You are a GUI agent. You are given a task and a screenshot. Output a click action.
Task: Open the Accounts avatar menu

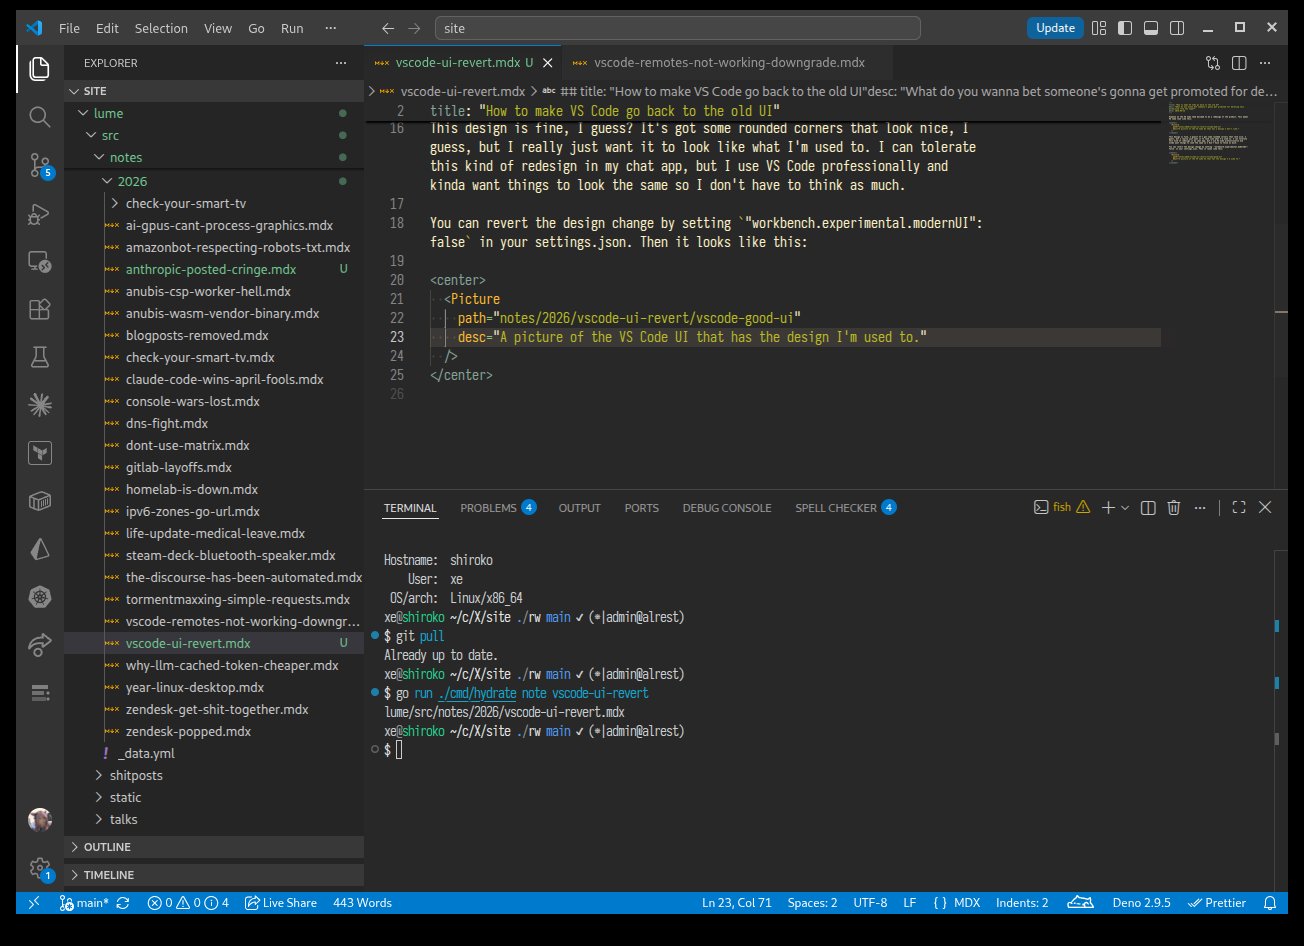pos(40,820)
